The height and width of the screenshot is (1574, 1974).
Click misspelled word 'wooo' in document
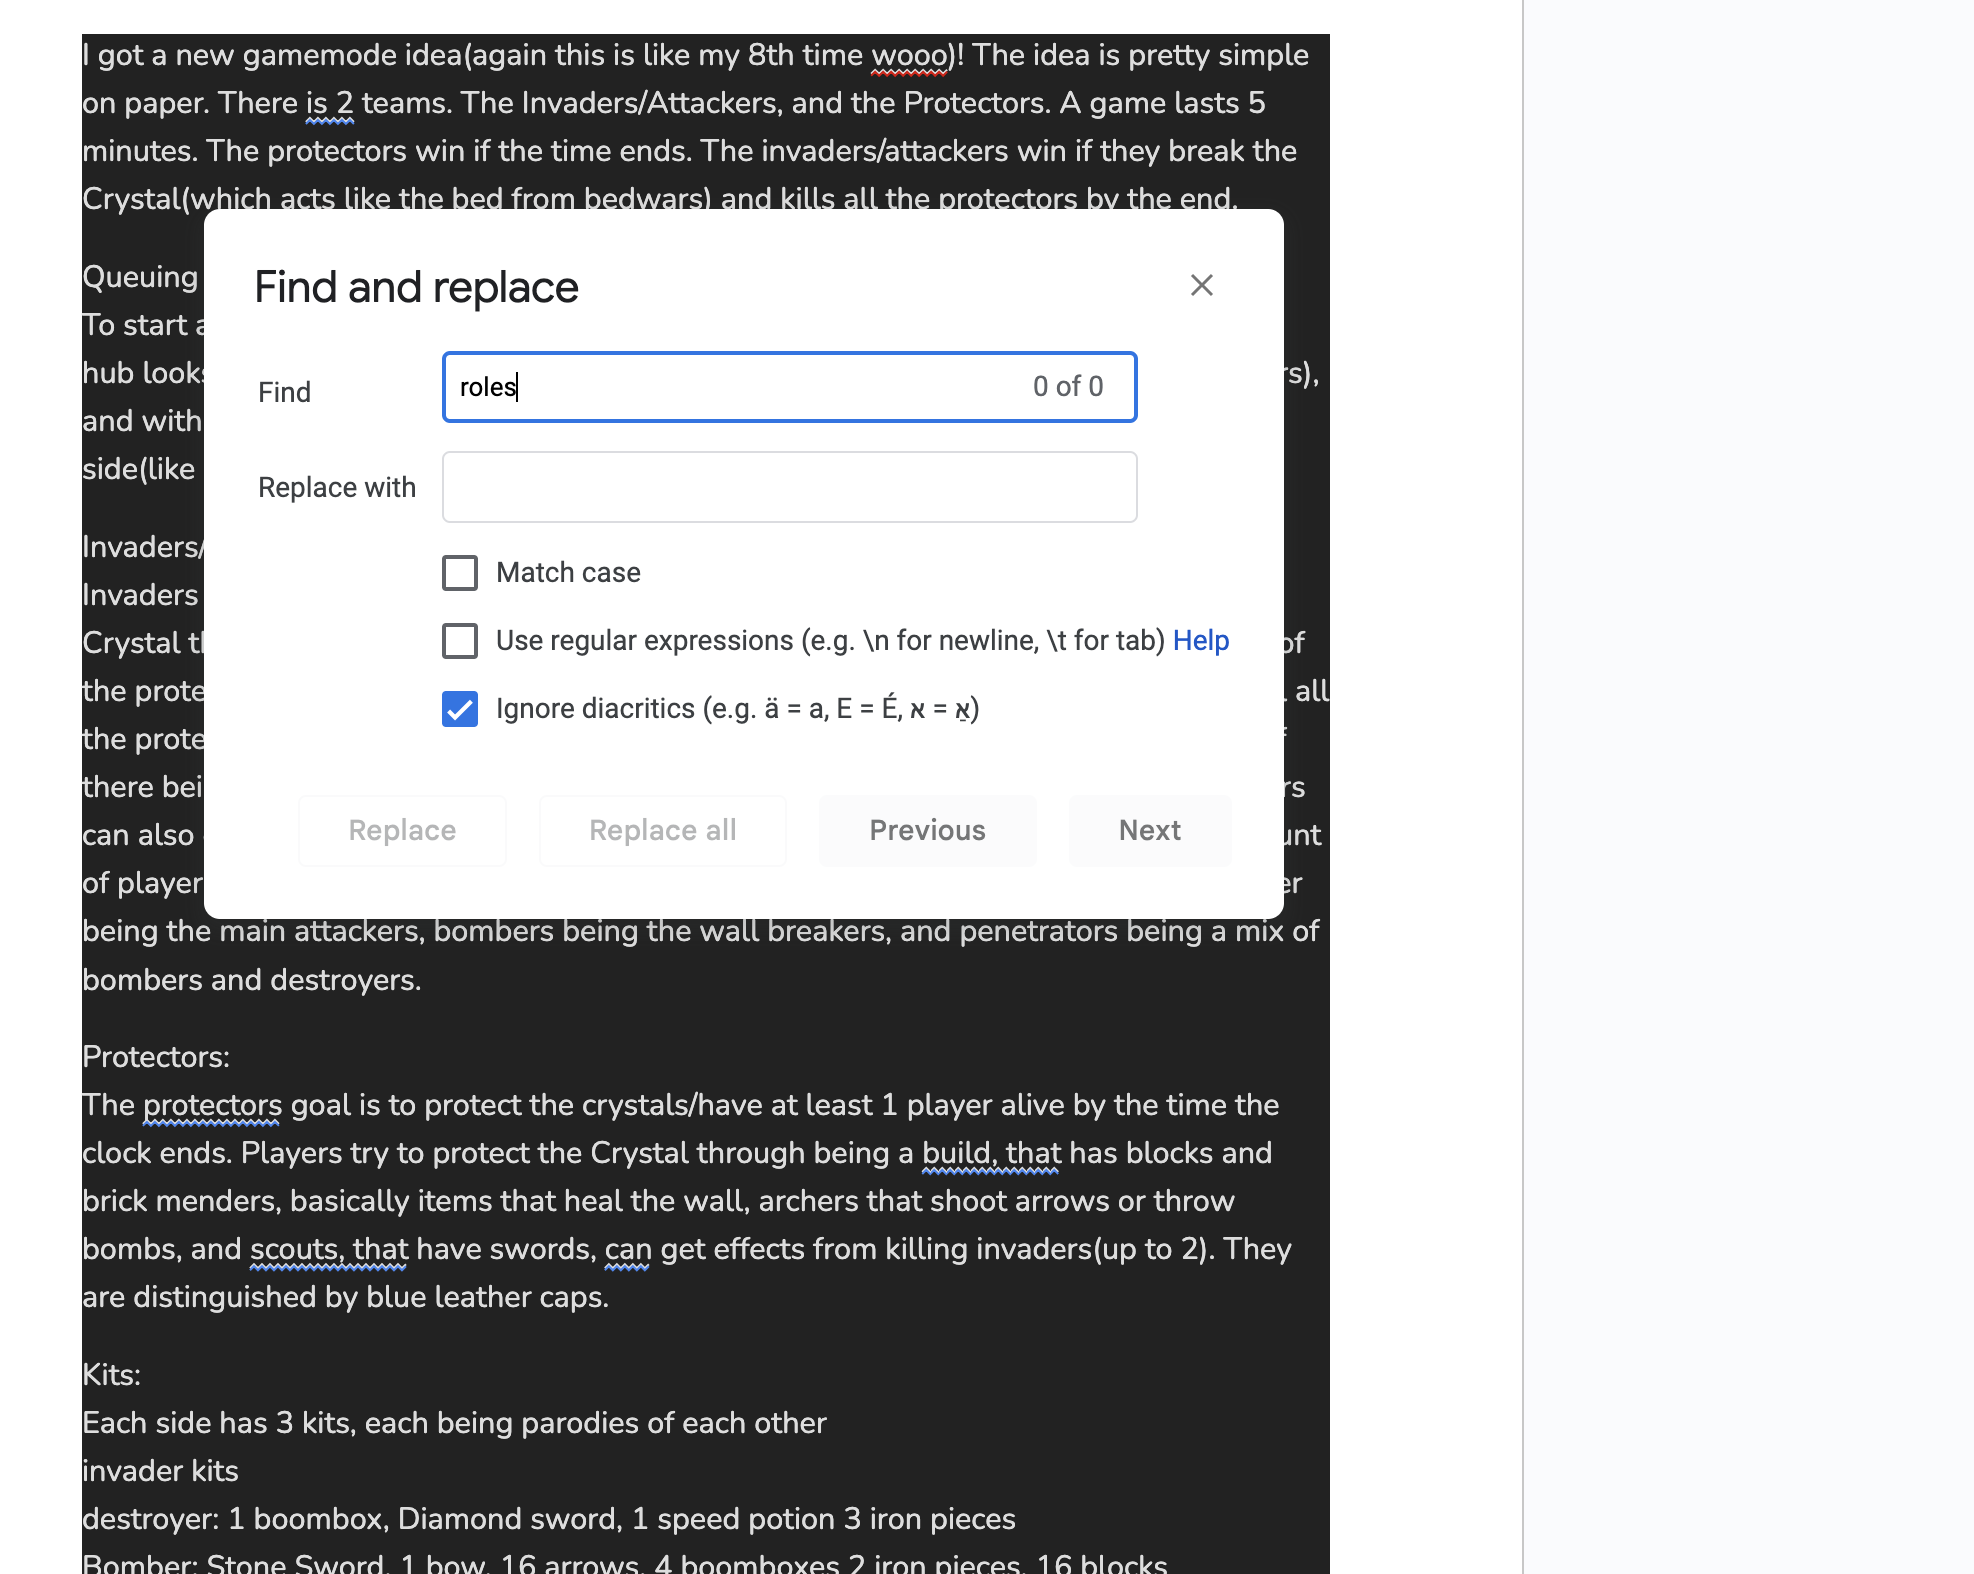[909, 55]
